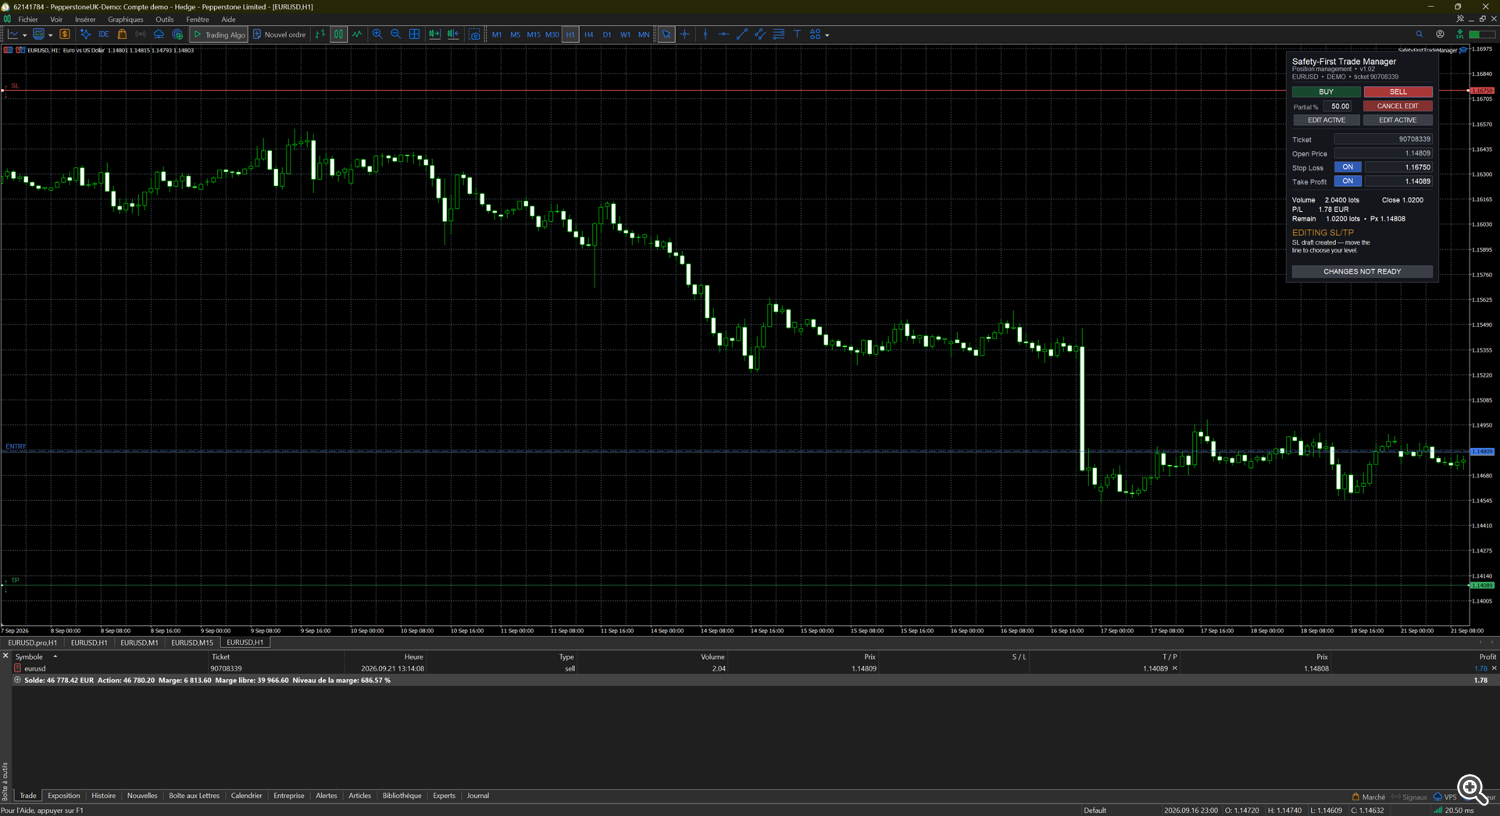Switch timeframe to H4

coord(589,34)
